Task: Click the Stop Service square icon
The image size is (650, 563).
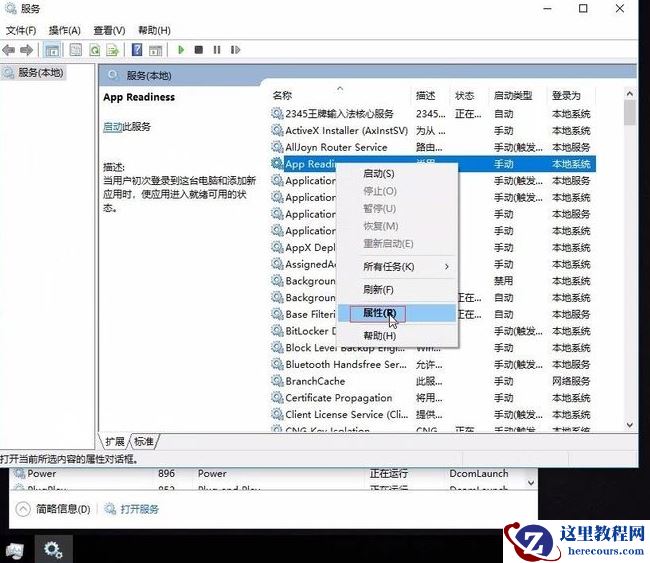Action: click(199, 50)
